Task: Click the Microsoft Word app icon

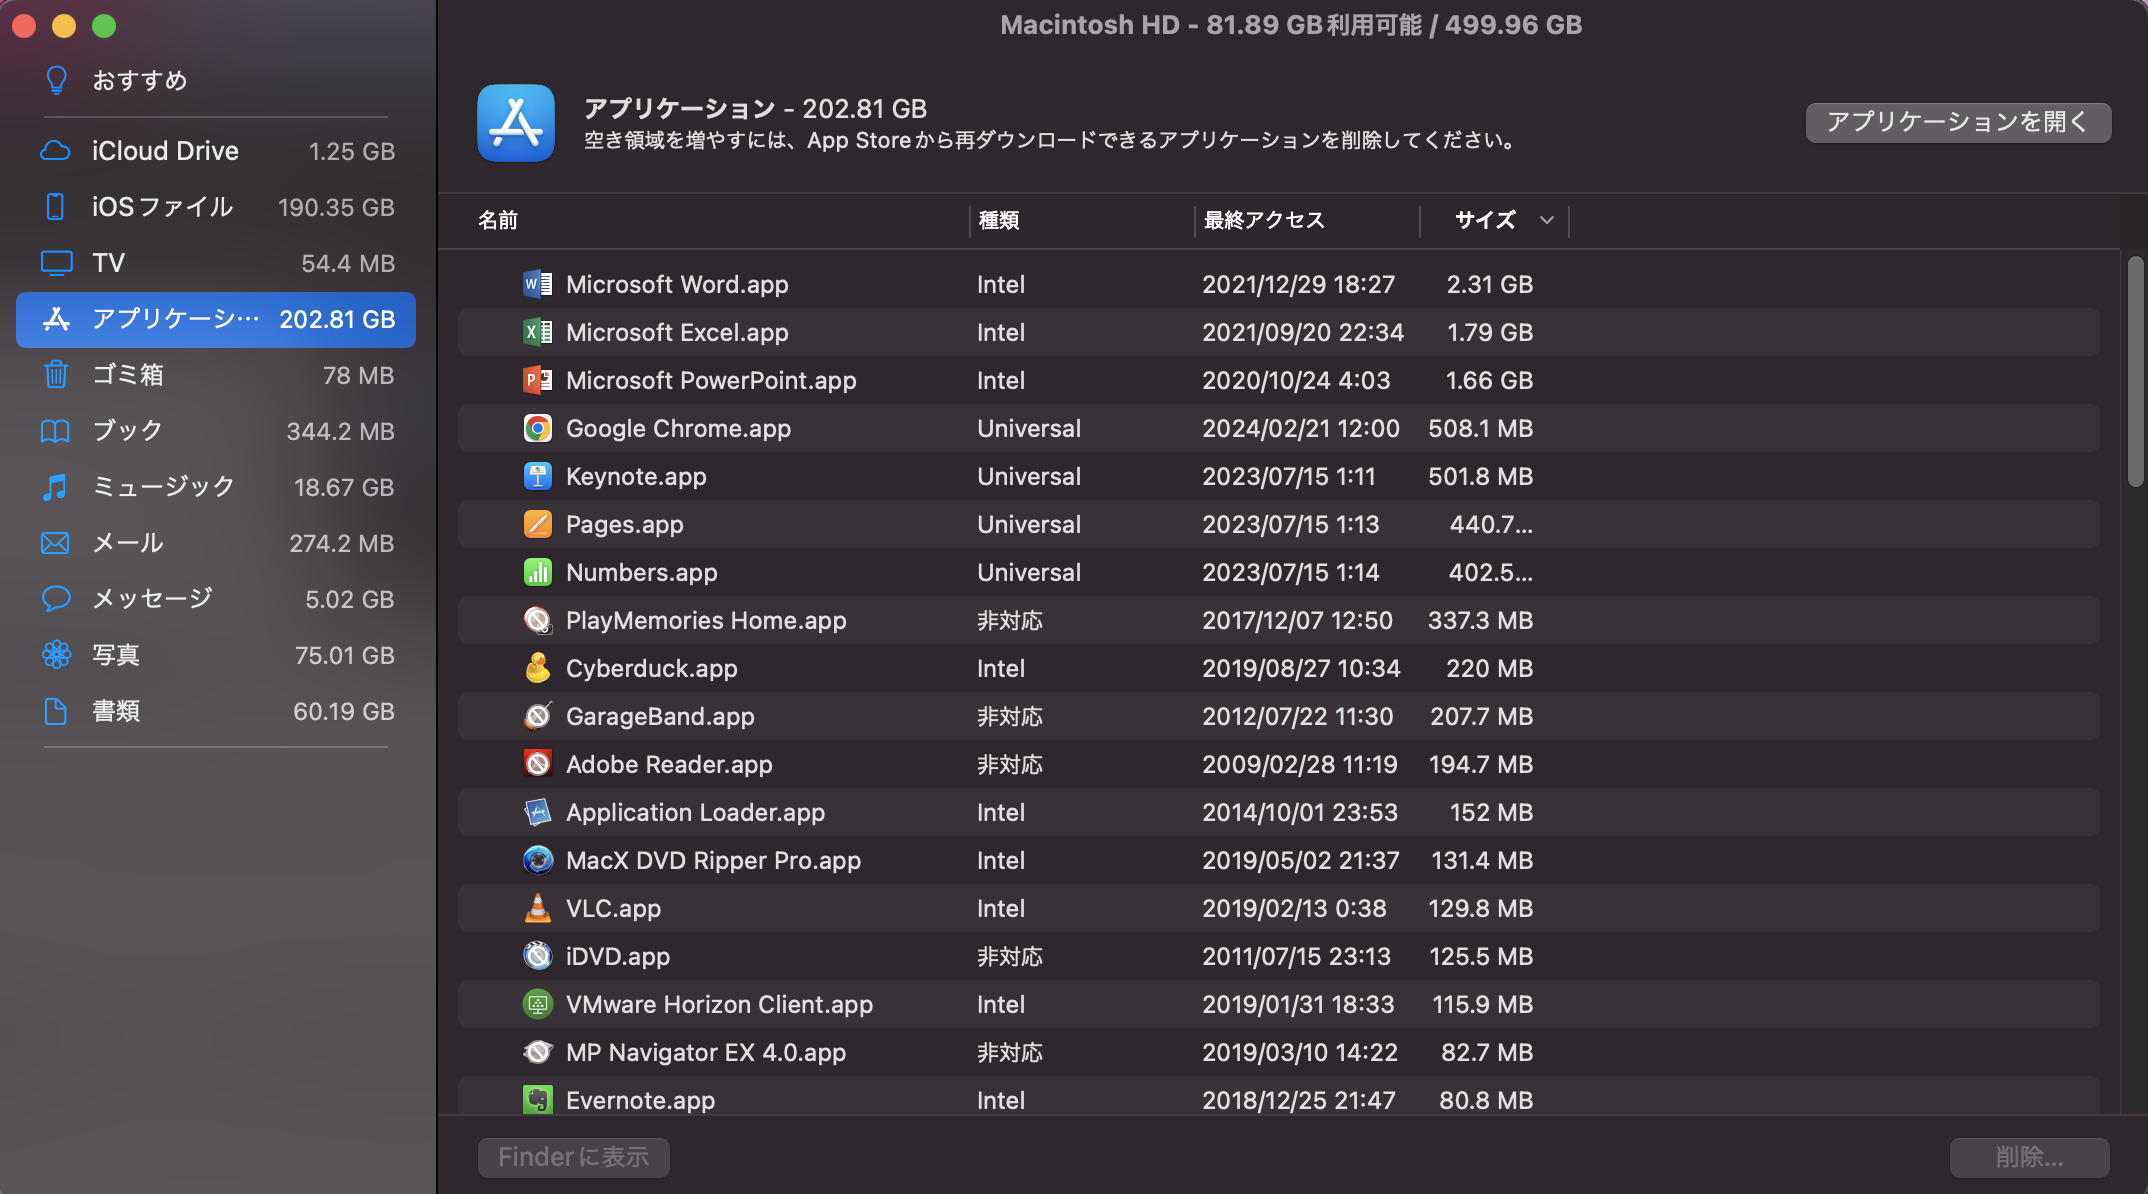Action: (x=537, y=284)
